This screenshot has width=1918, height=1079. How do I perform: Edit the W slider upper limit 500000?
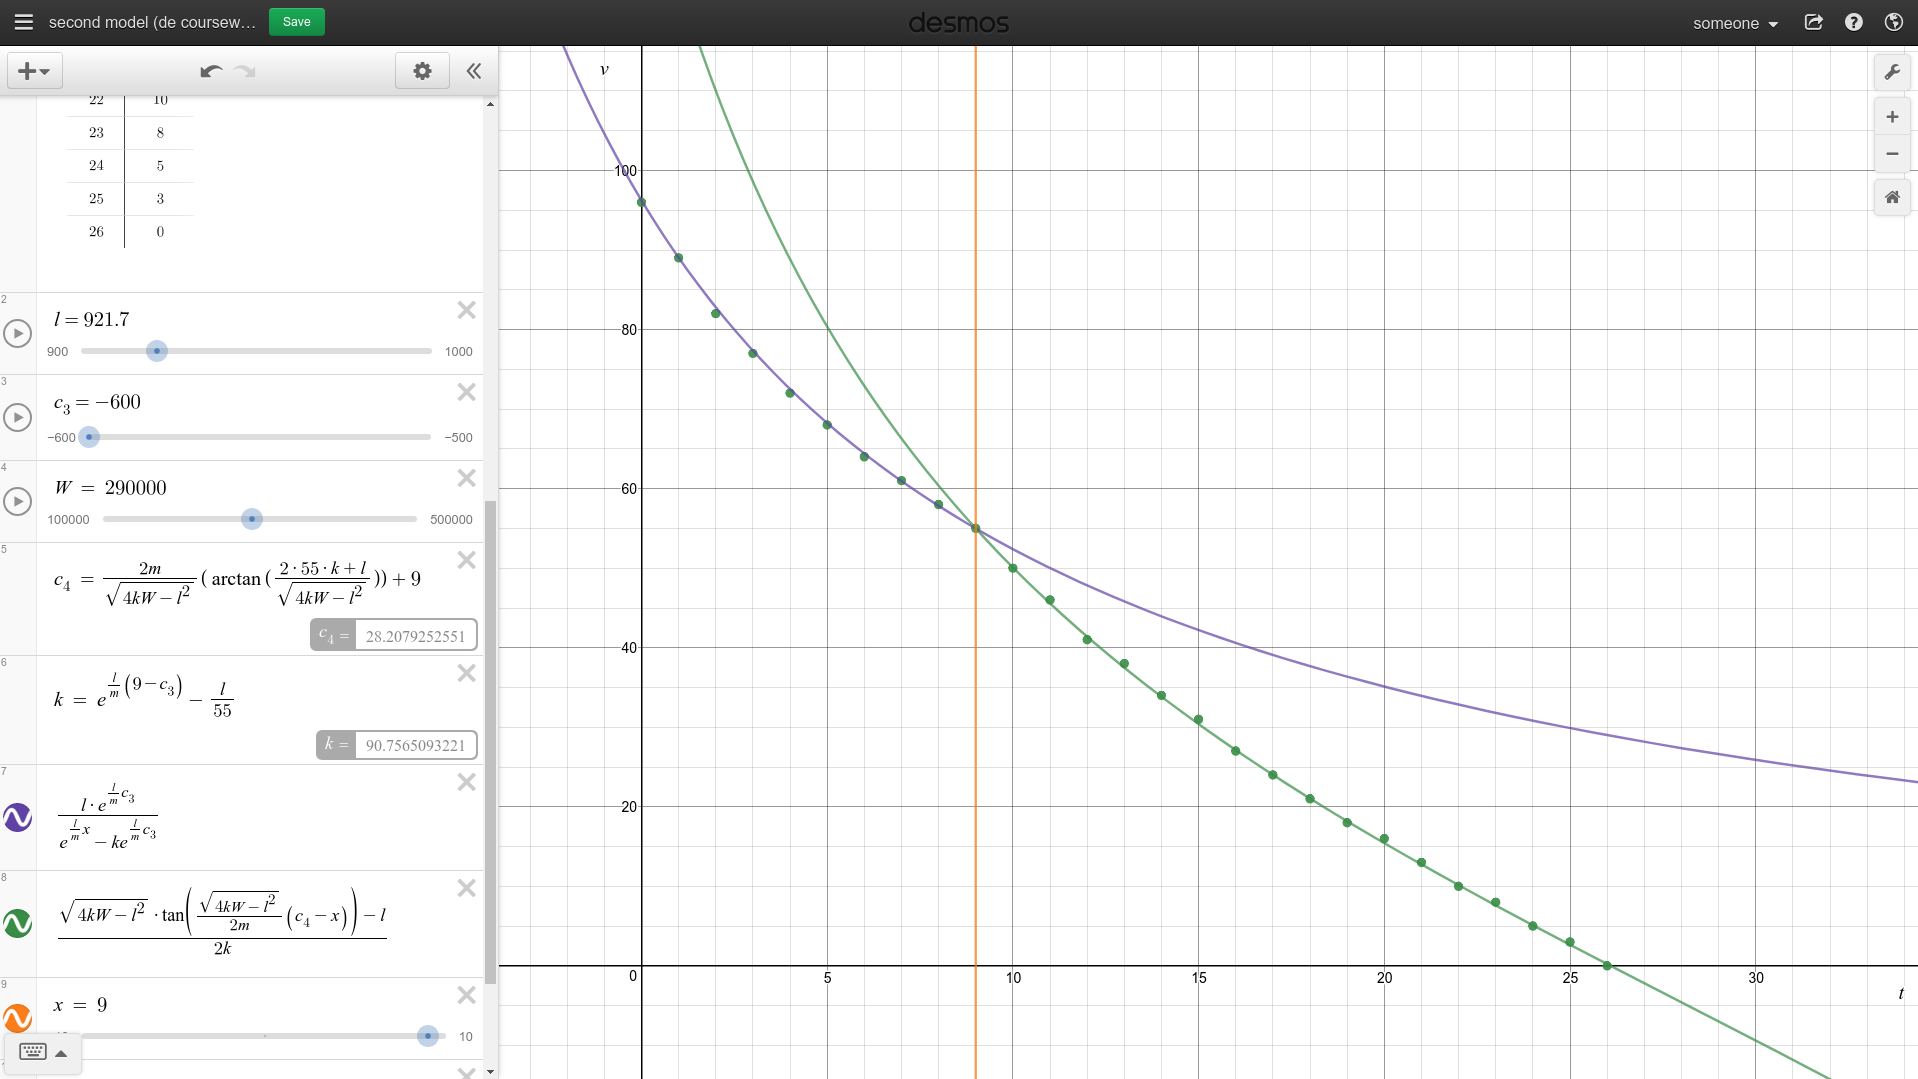click(451, 520)
